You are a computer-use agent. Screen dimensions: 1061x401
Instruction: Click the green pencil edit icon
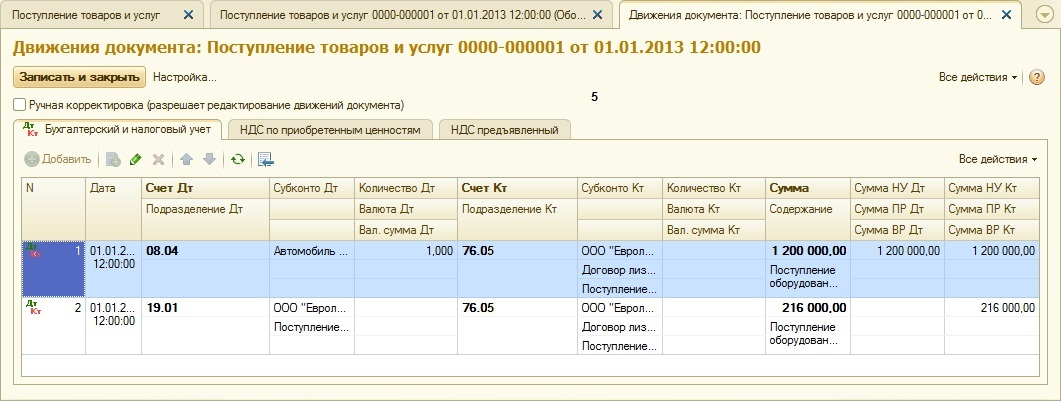[x=136, y=159]
